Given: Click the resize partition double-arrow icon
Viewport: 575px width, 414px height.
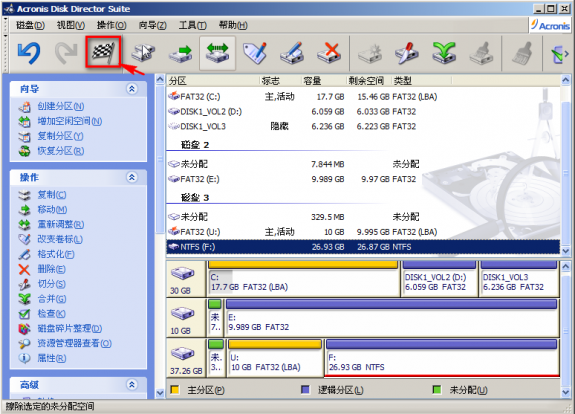Looking at the screenshot, I should (x=217, y=53).
